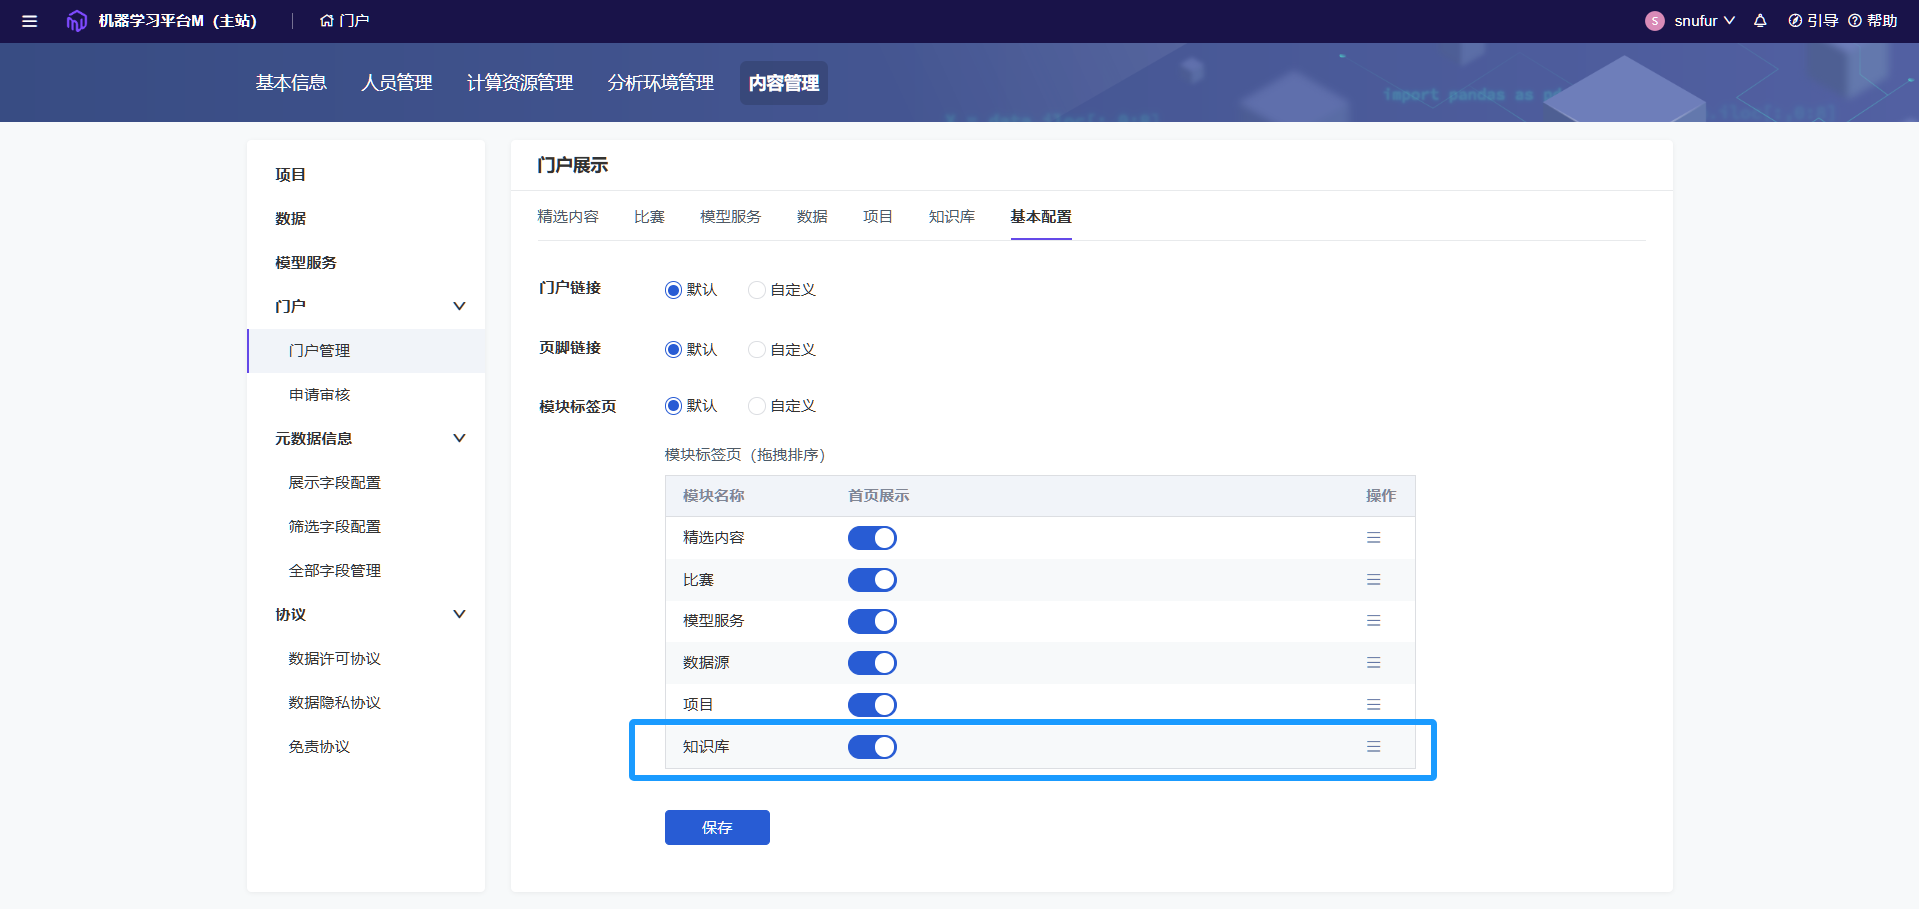
Task: Collapse 元数据信息 sidebar section
Action: coord(459,438)
